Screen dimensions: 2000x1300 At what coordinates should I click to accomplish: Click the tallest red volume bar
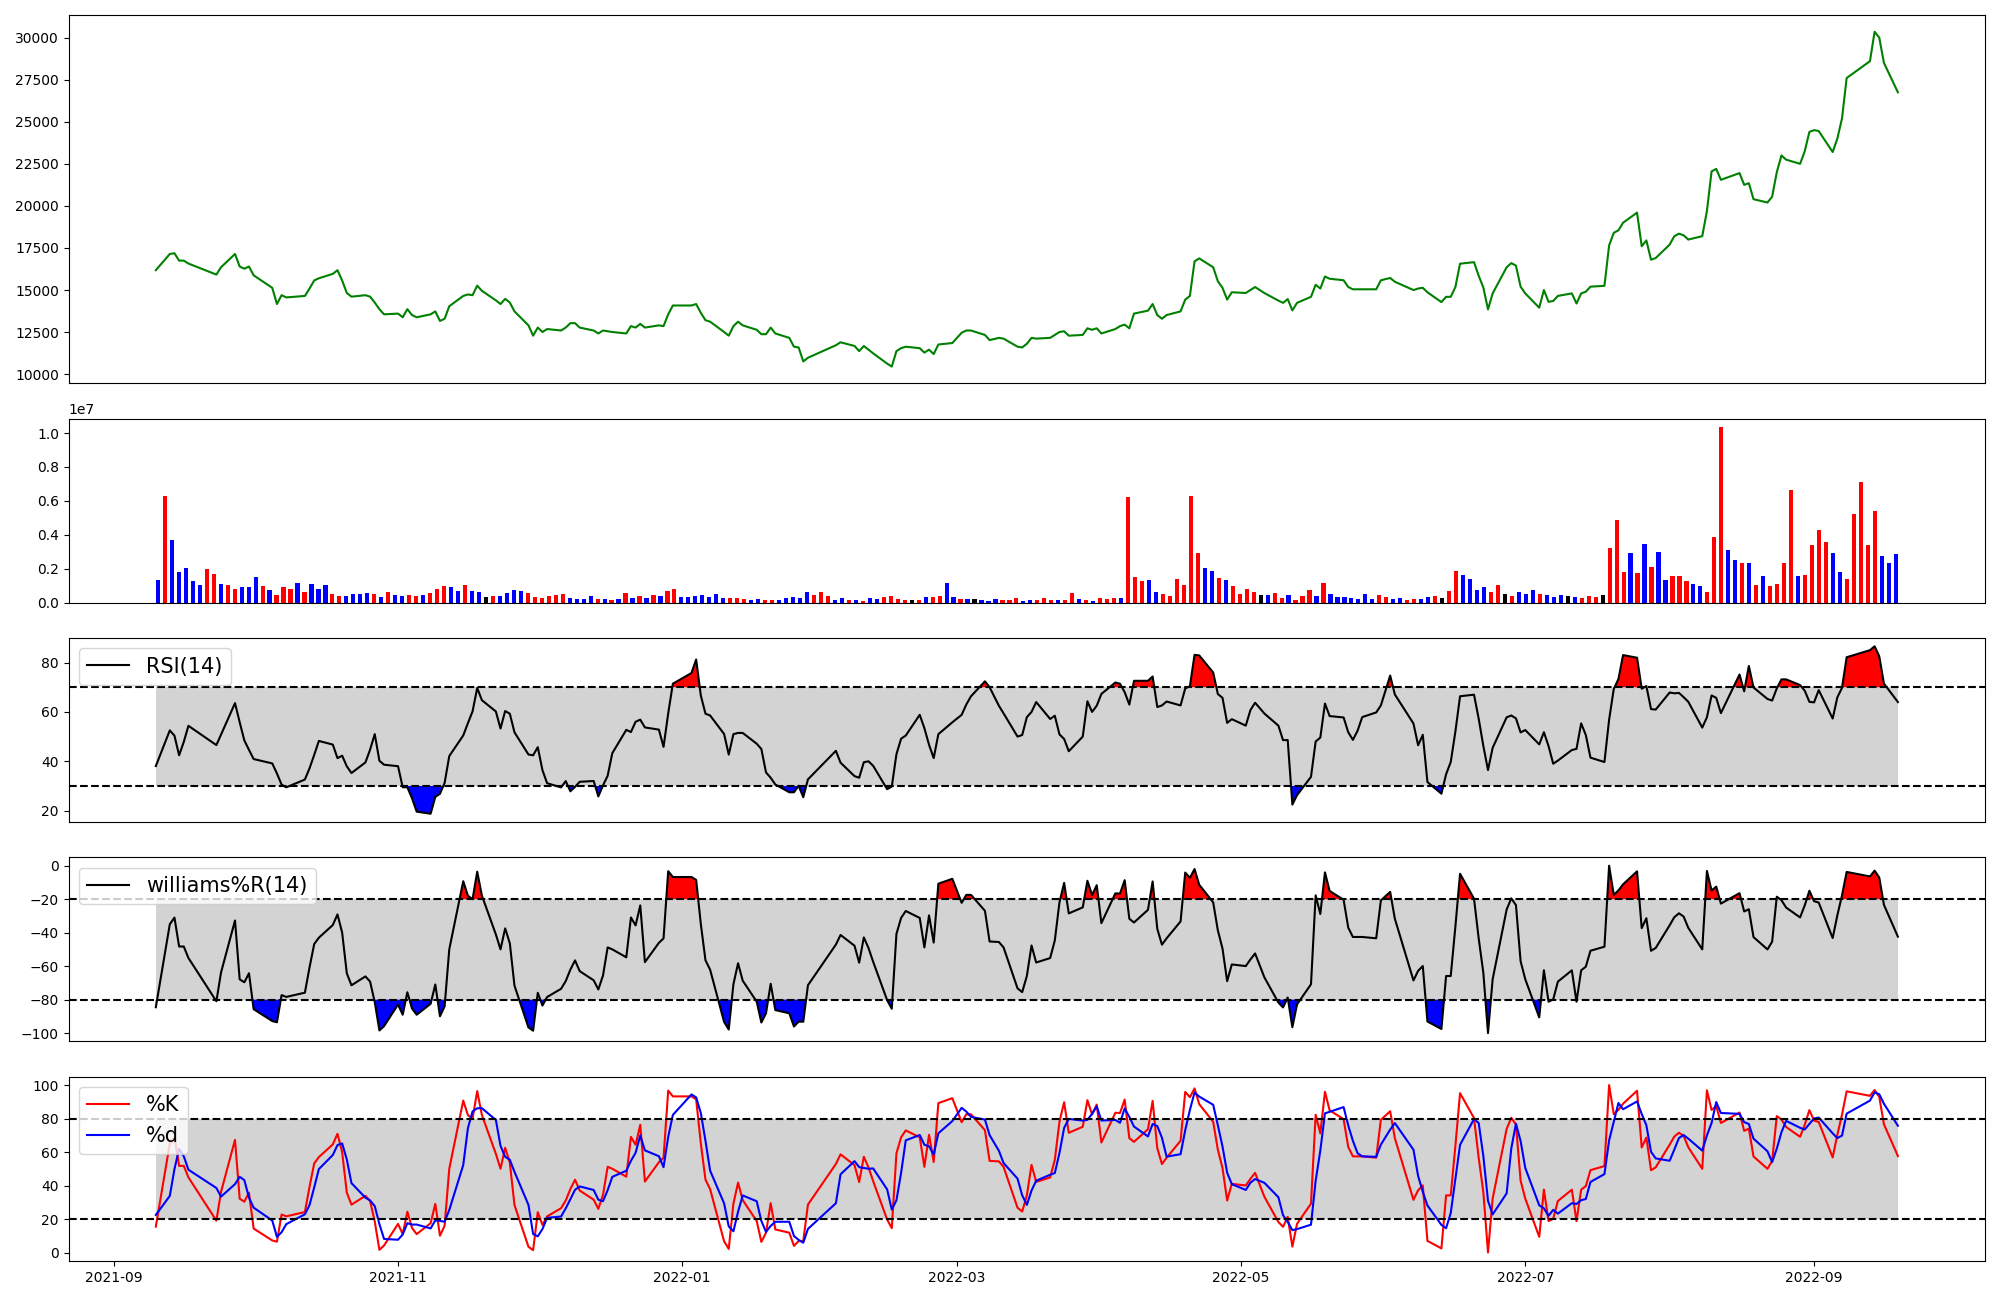1721,515
